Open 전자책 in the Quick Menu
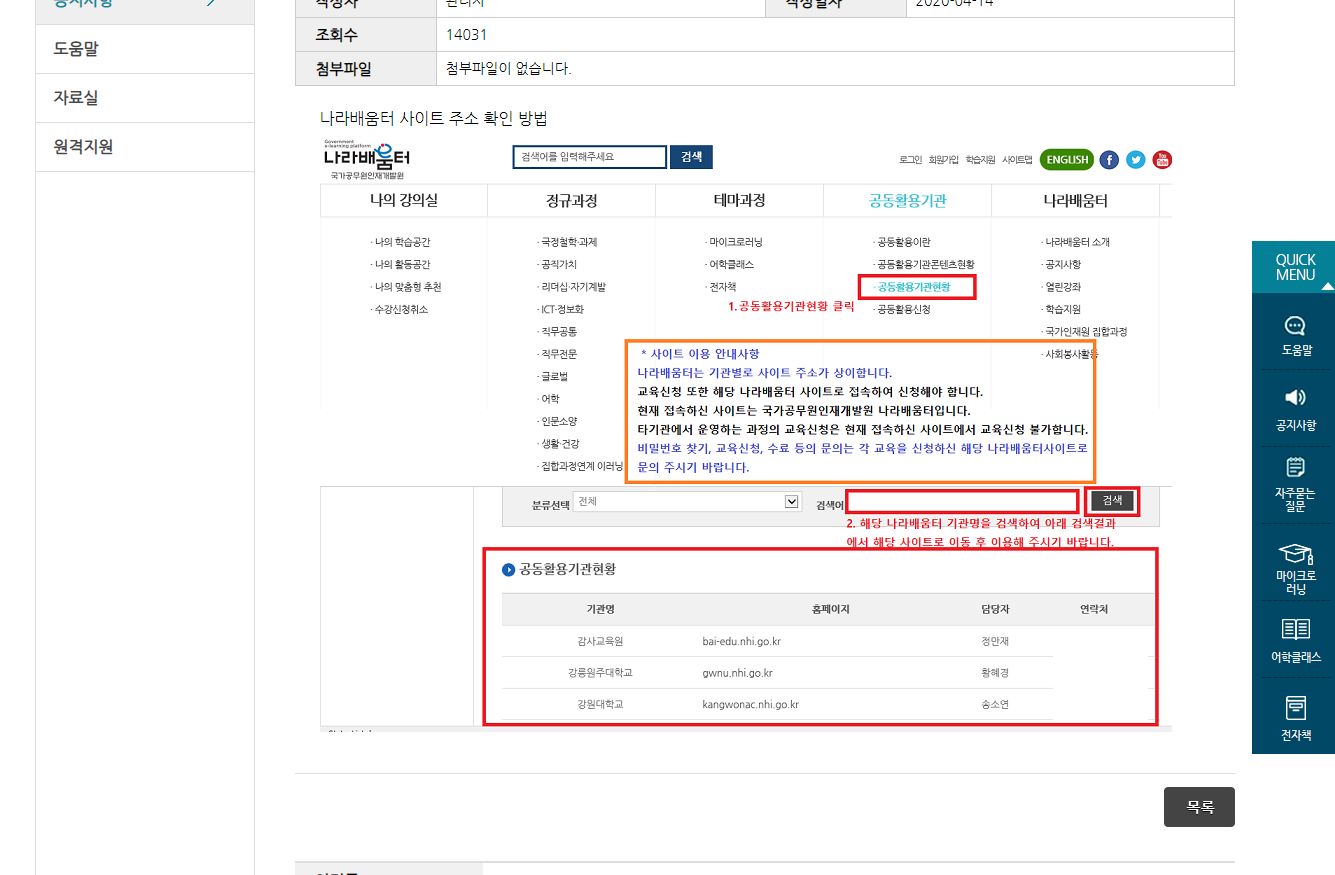 pyautogui.click(x=1295, y=718)
